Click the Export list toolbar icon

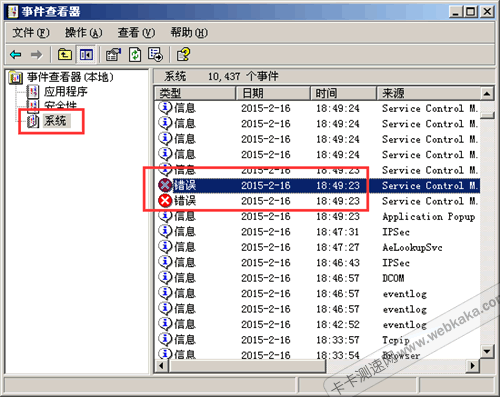tap(155, 54)
